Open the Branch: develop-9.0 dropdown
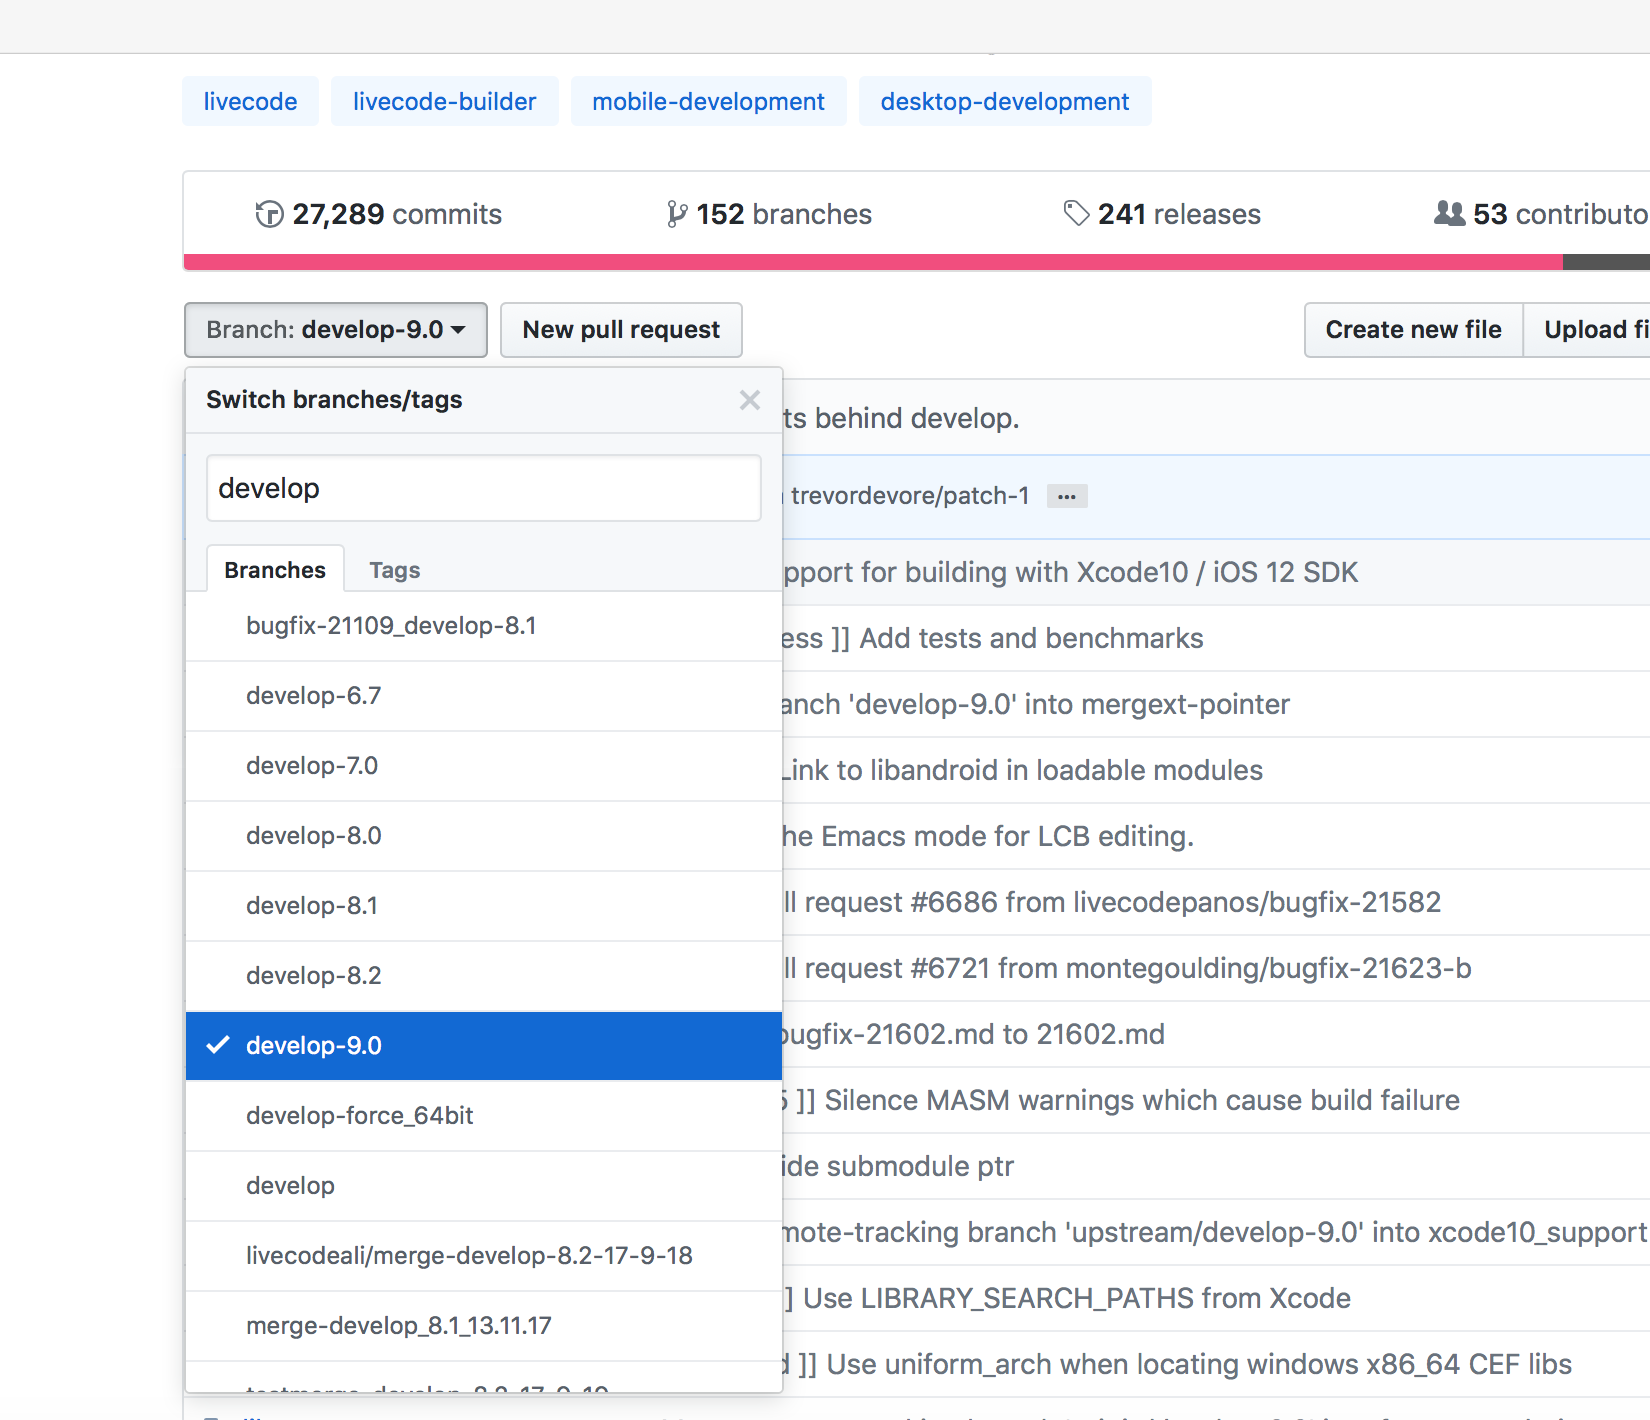1650x1420 pixels. coord(335,330)
